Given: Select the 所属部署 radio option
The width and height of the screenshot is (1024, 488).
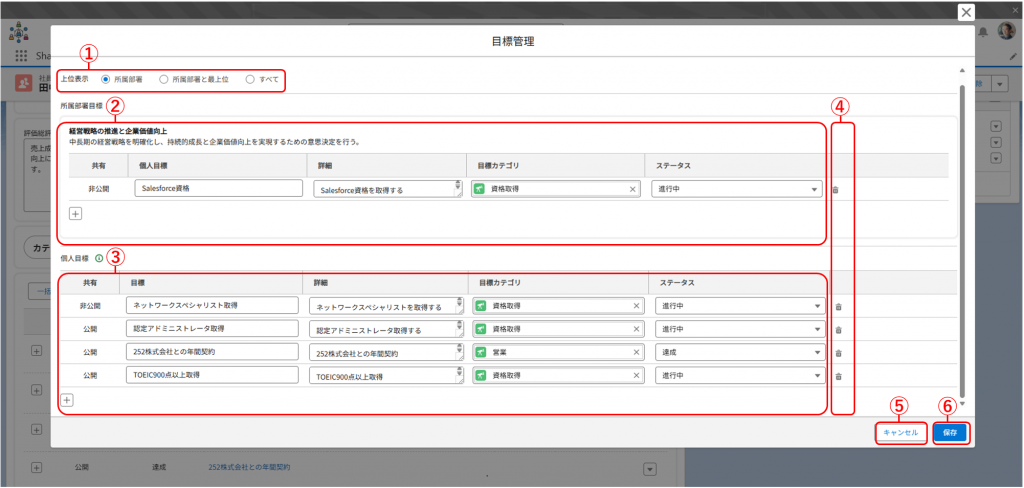Looking at the screenshot, I should click(x=106, y=78).
